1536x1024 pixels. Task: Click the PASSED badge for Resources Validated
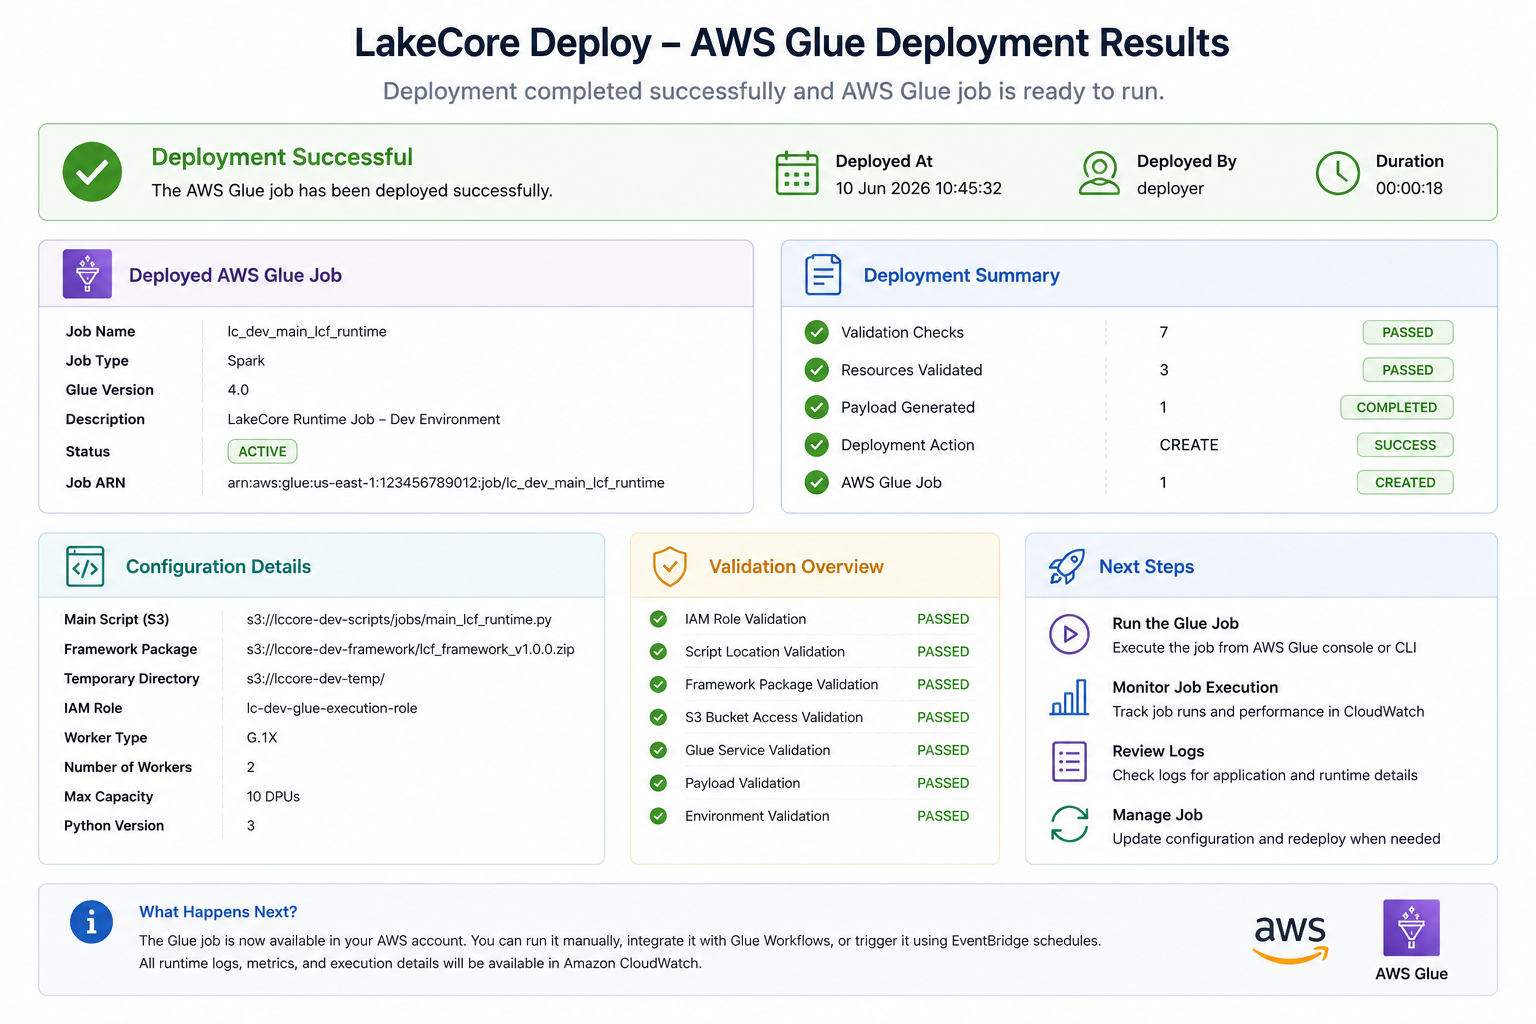pos(1407,370)
